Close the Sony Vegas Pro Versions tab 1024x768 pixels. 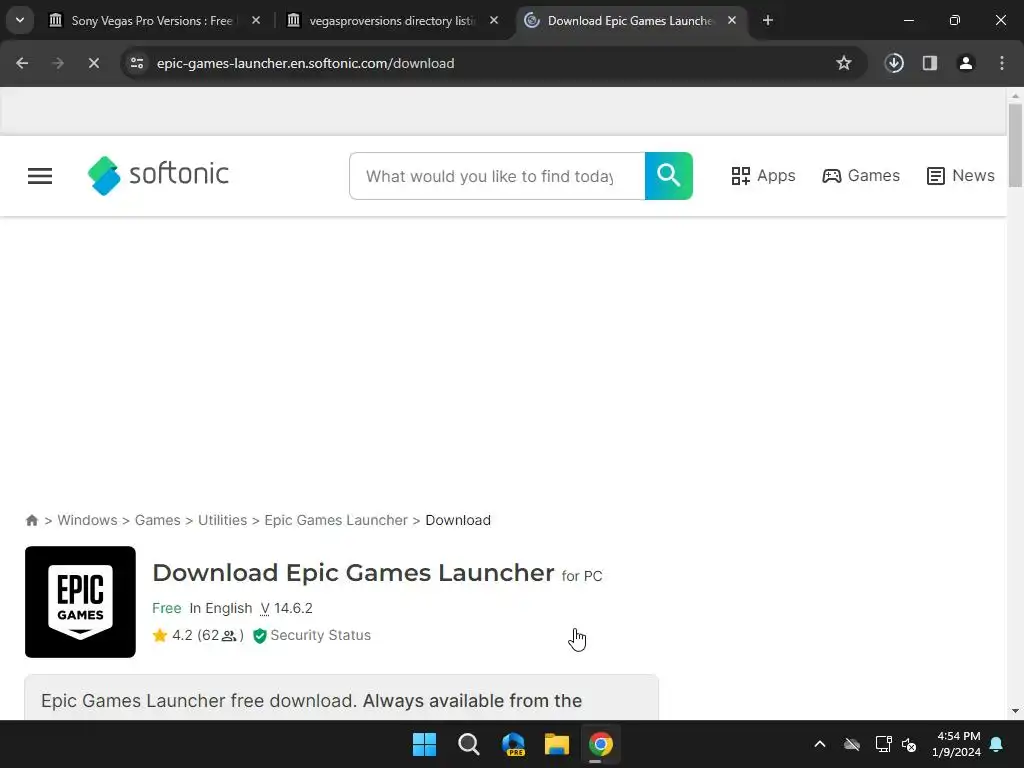coord(256,20)
